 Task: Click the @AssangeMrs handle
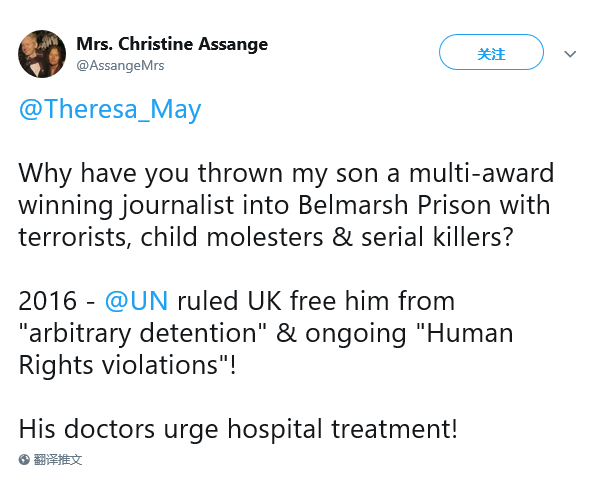pyautogui.click(x=120, y=65)
